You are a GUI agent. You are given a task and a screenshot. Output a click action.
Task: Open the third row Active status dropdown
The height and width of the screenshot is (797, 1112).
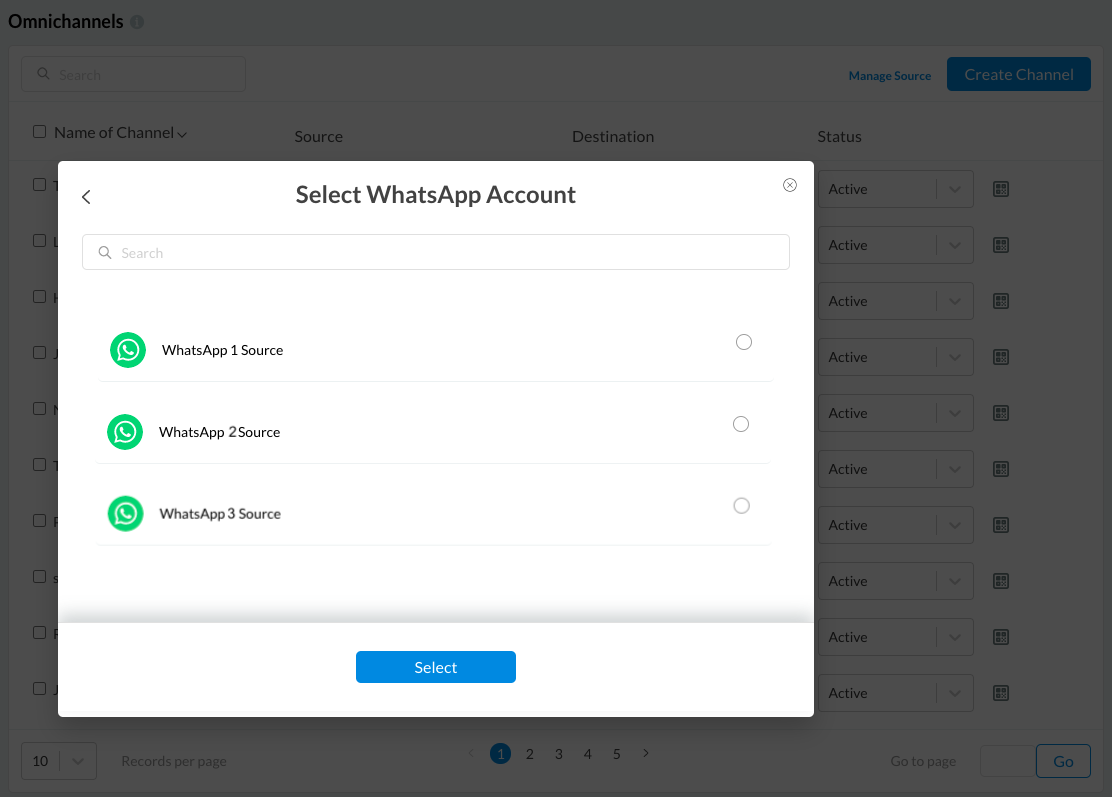click(x=896, y=301)
